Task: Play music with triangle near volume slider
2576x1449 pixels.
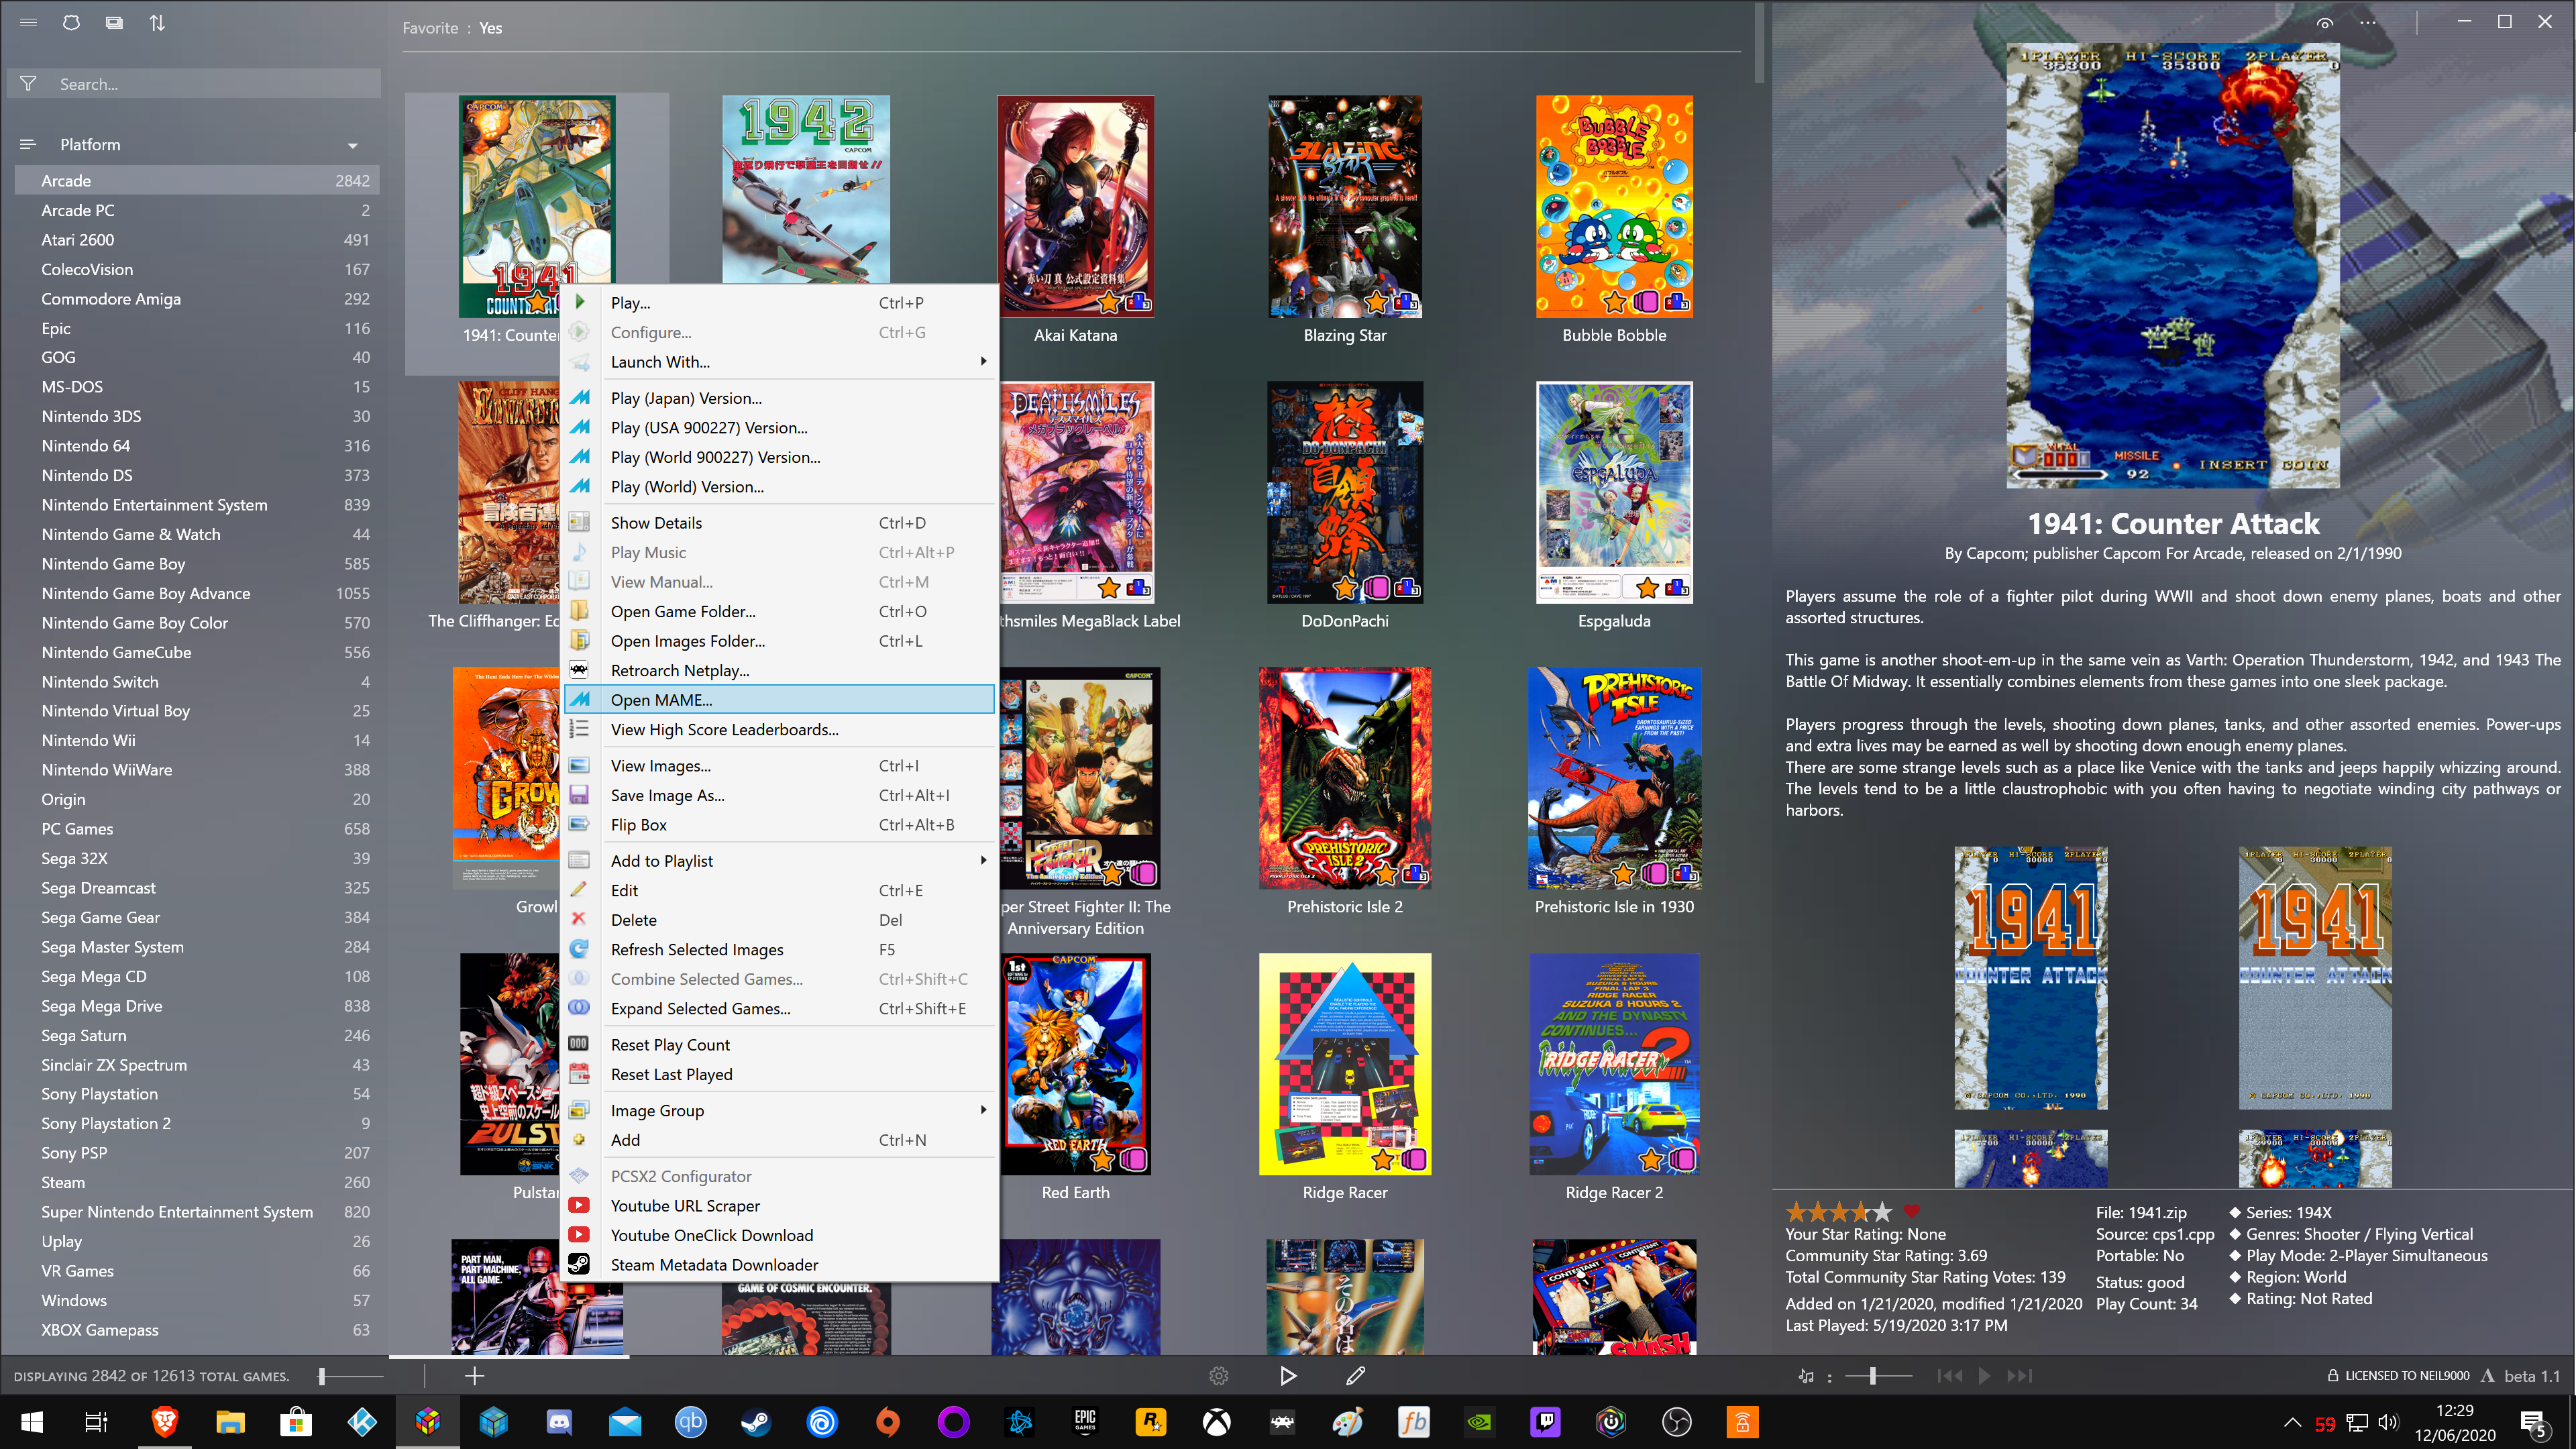Action: (x=1984, y=1376)
